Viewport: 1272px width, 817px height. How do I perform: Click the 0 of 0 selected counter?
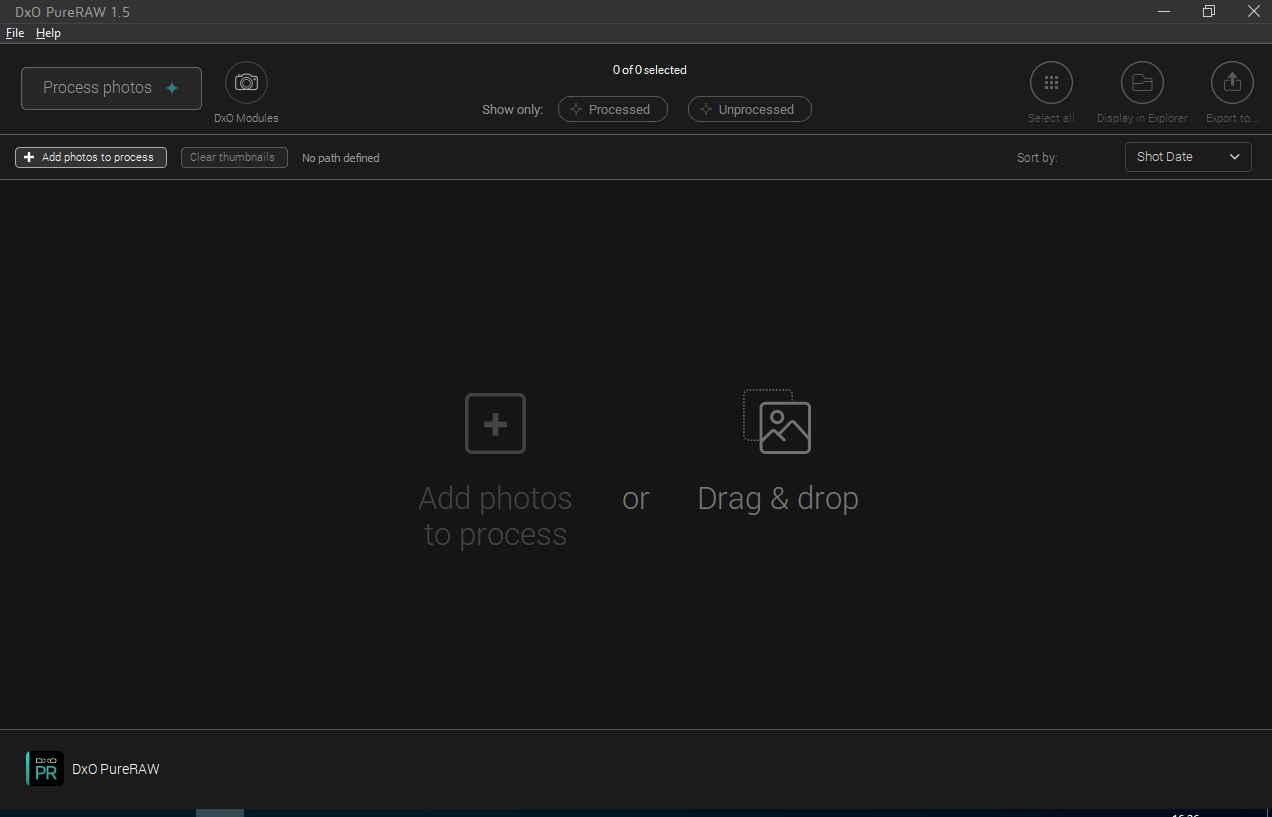649,70
